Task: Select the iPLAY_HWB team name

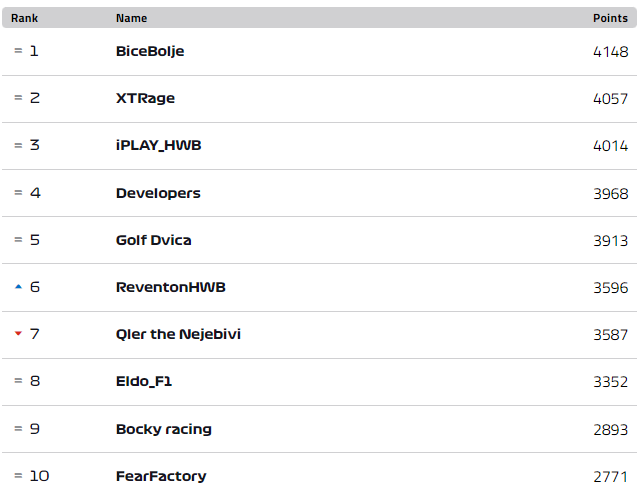Action: (158, 145)
